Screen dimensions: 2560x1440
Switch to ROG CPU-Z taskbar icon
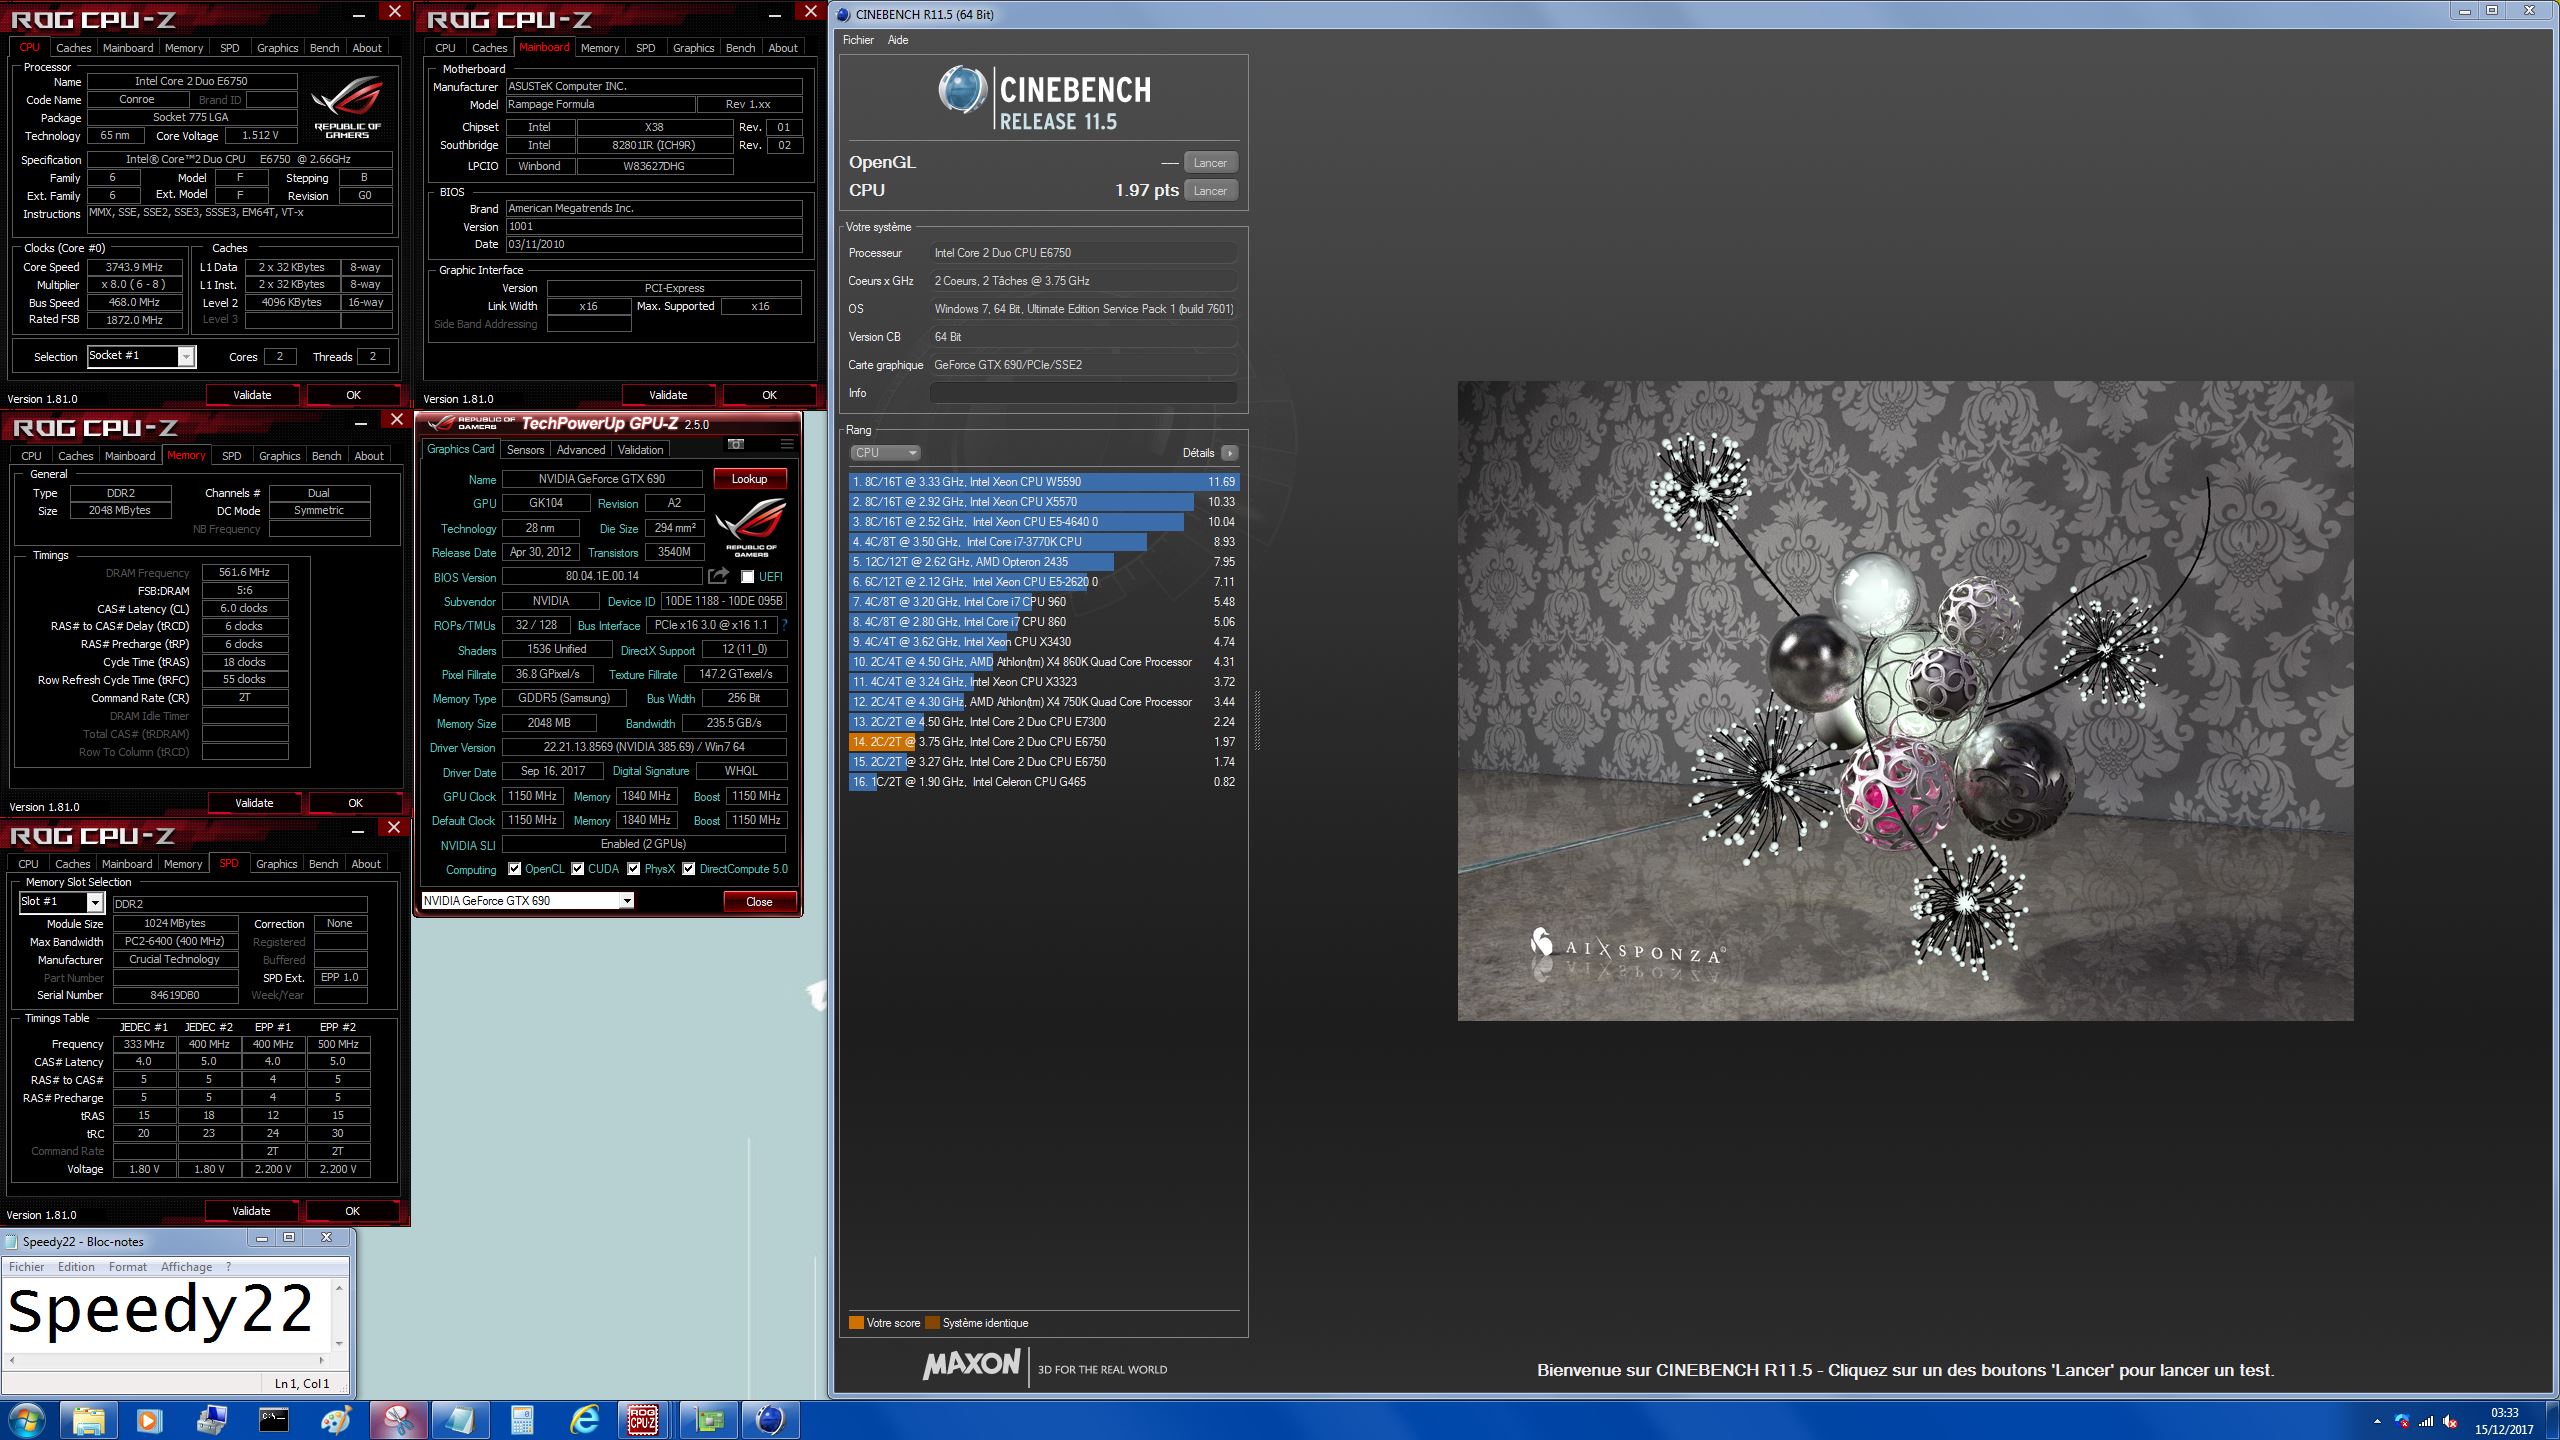coord(643,1420)
